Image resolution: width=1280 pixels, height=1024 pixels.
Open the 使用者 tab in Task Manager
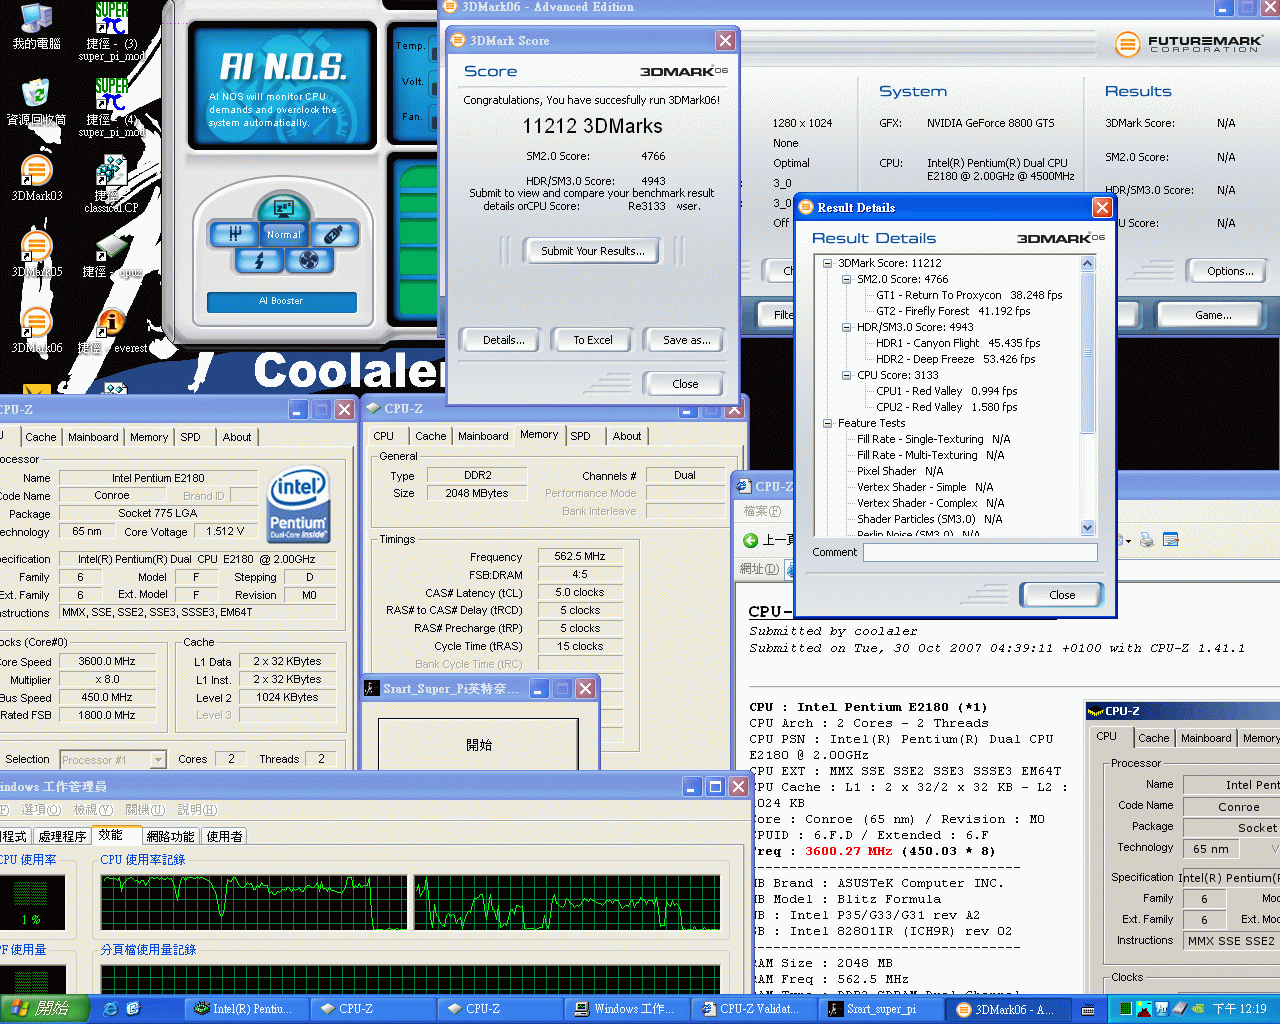point(225,836)
